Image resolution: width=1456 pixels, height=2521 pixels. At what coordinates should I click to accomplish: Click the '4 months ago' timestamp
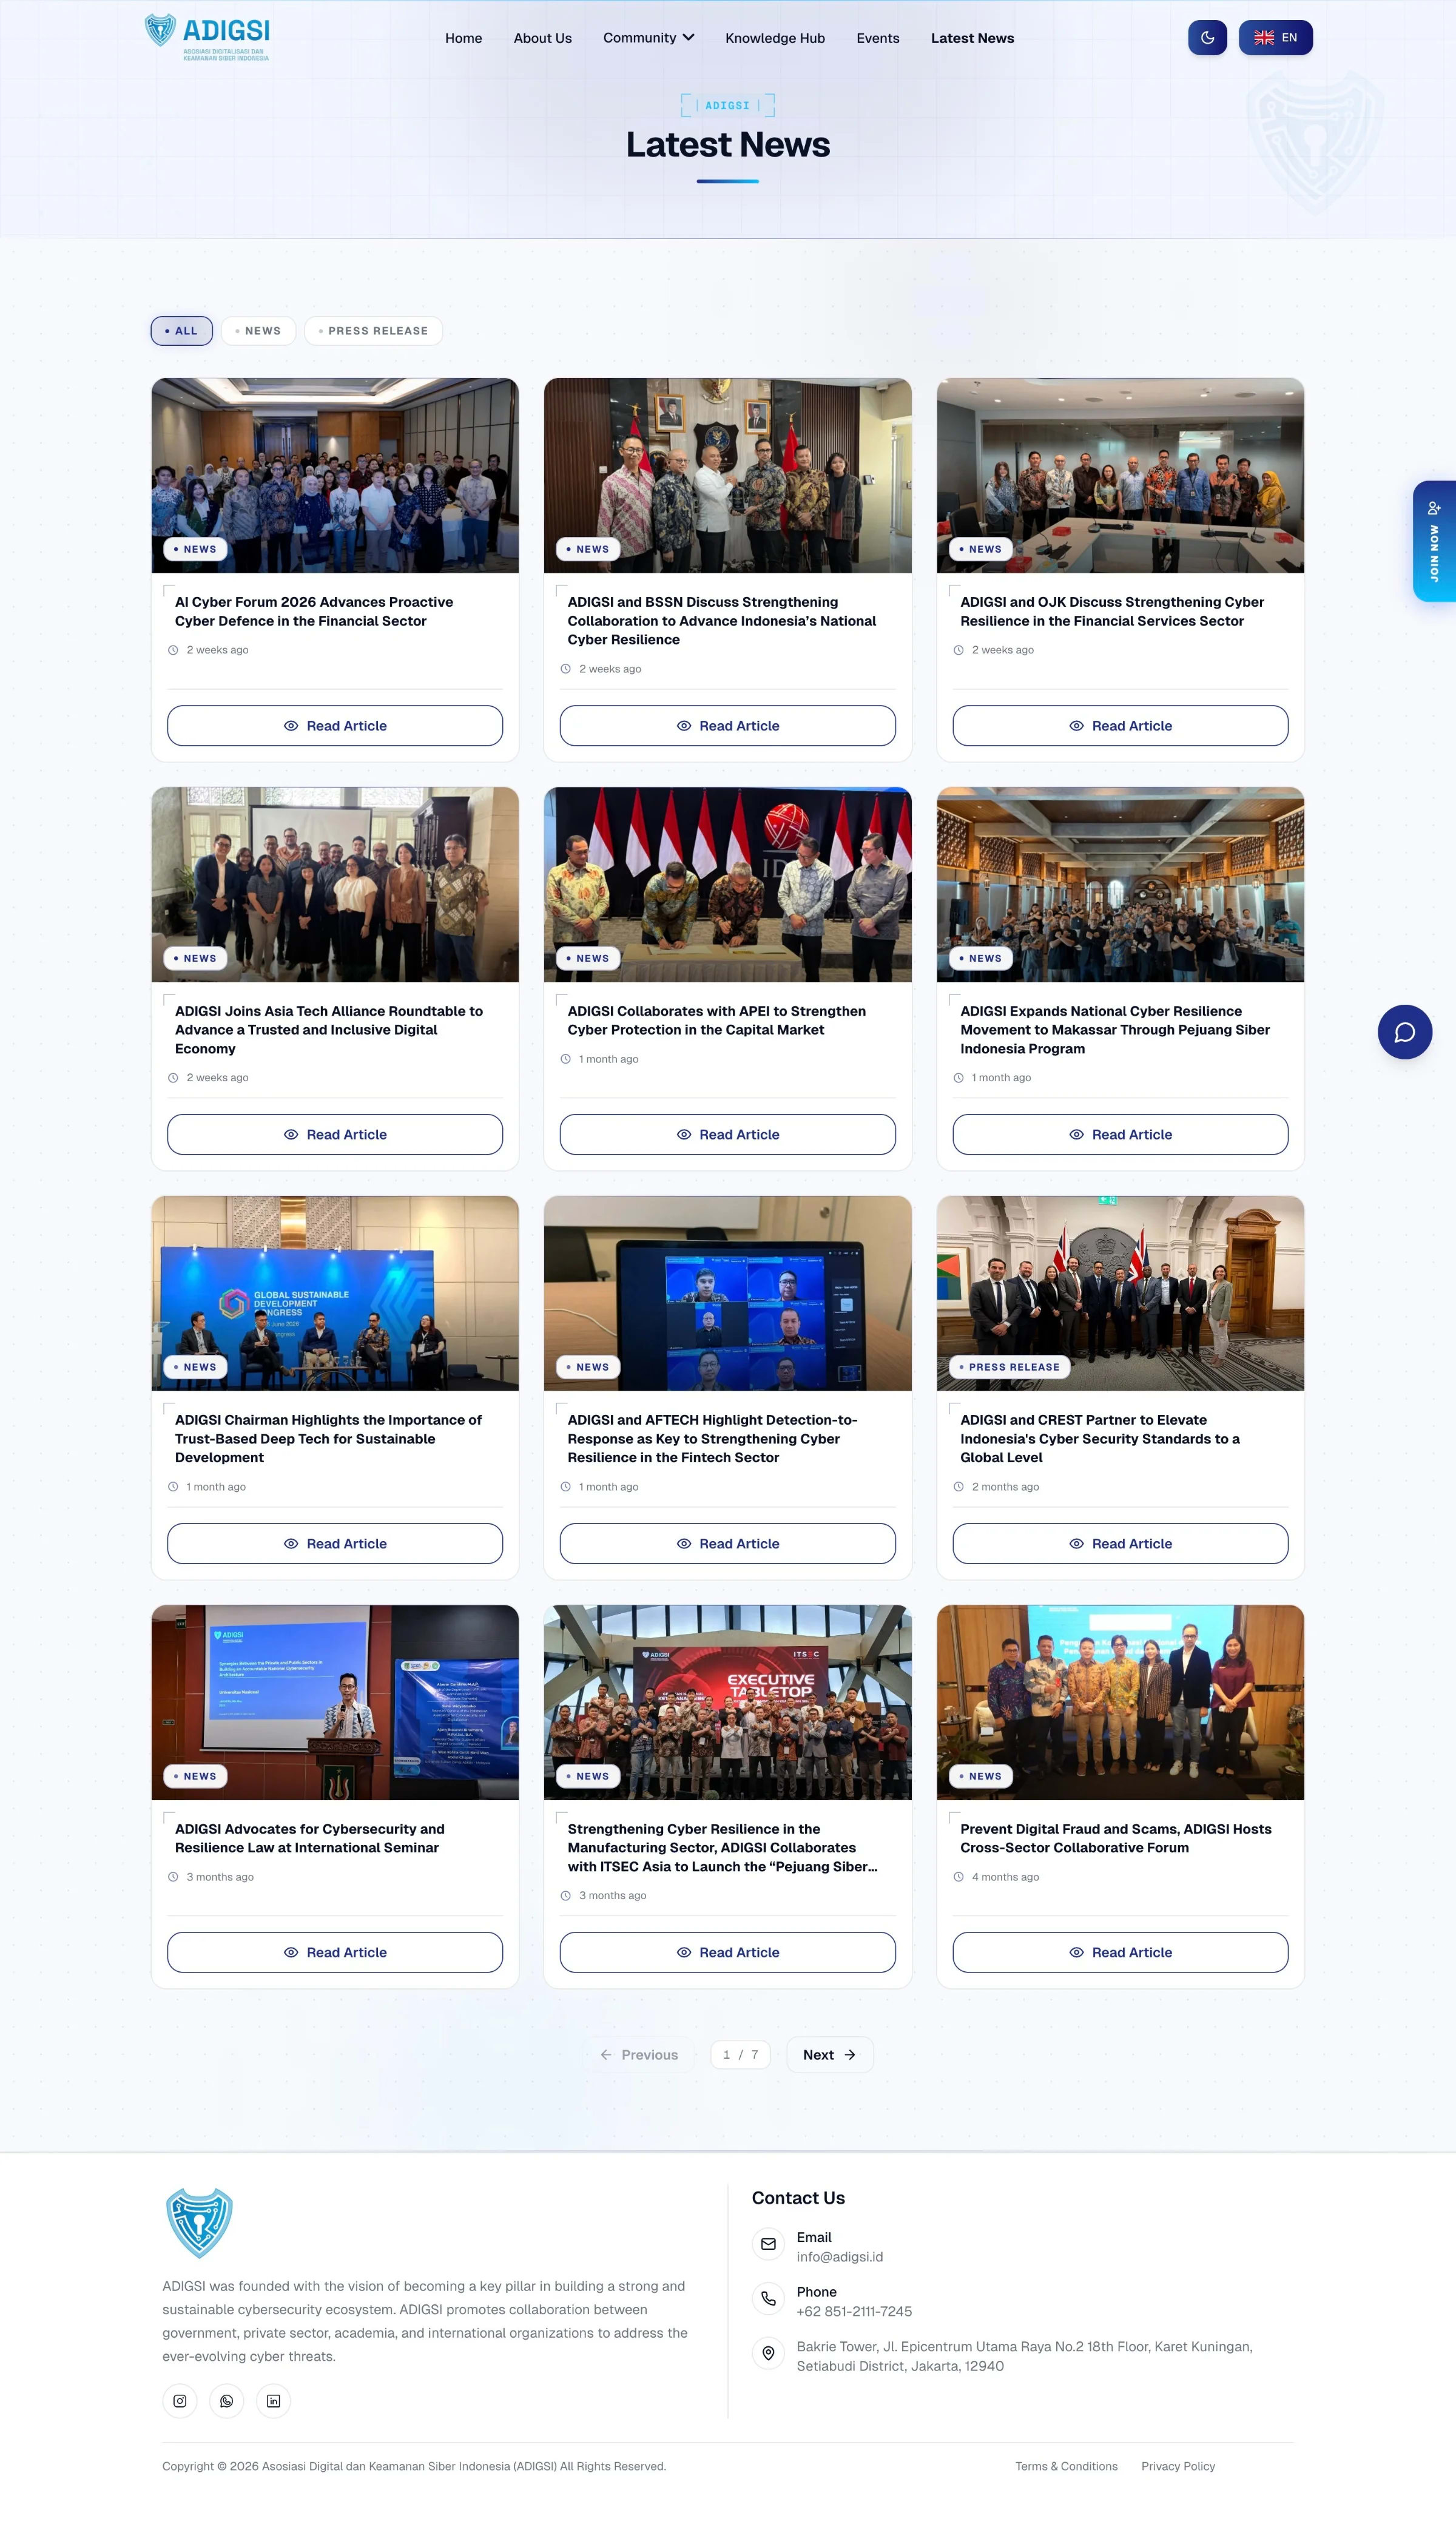pyautogui.click(x=1005, y=1877)
